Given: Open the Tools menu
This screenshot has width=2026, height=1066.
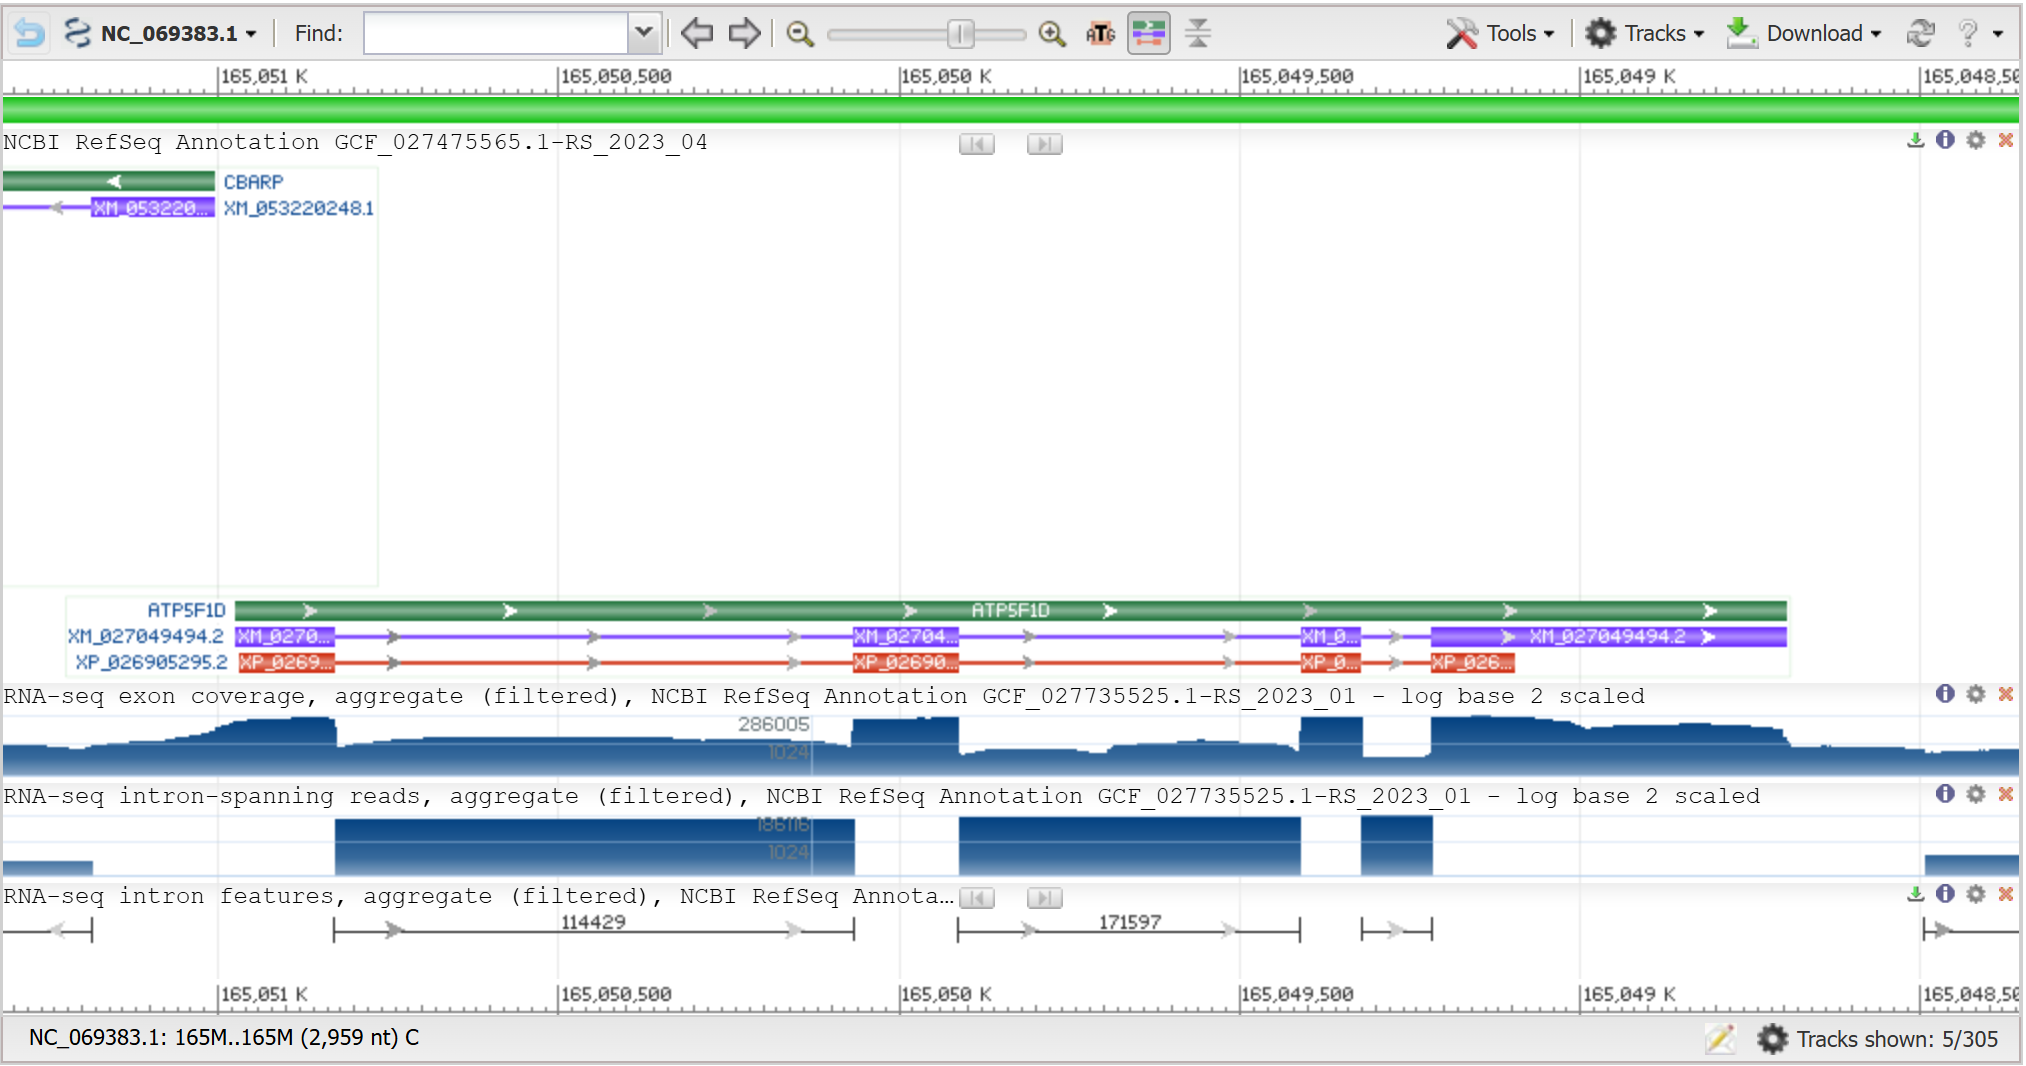Looking at the screenshot, I should pos(1502,33).
